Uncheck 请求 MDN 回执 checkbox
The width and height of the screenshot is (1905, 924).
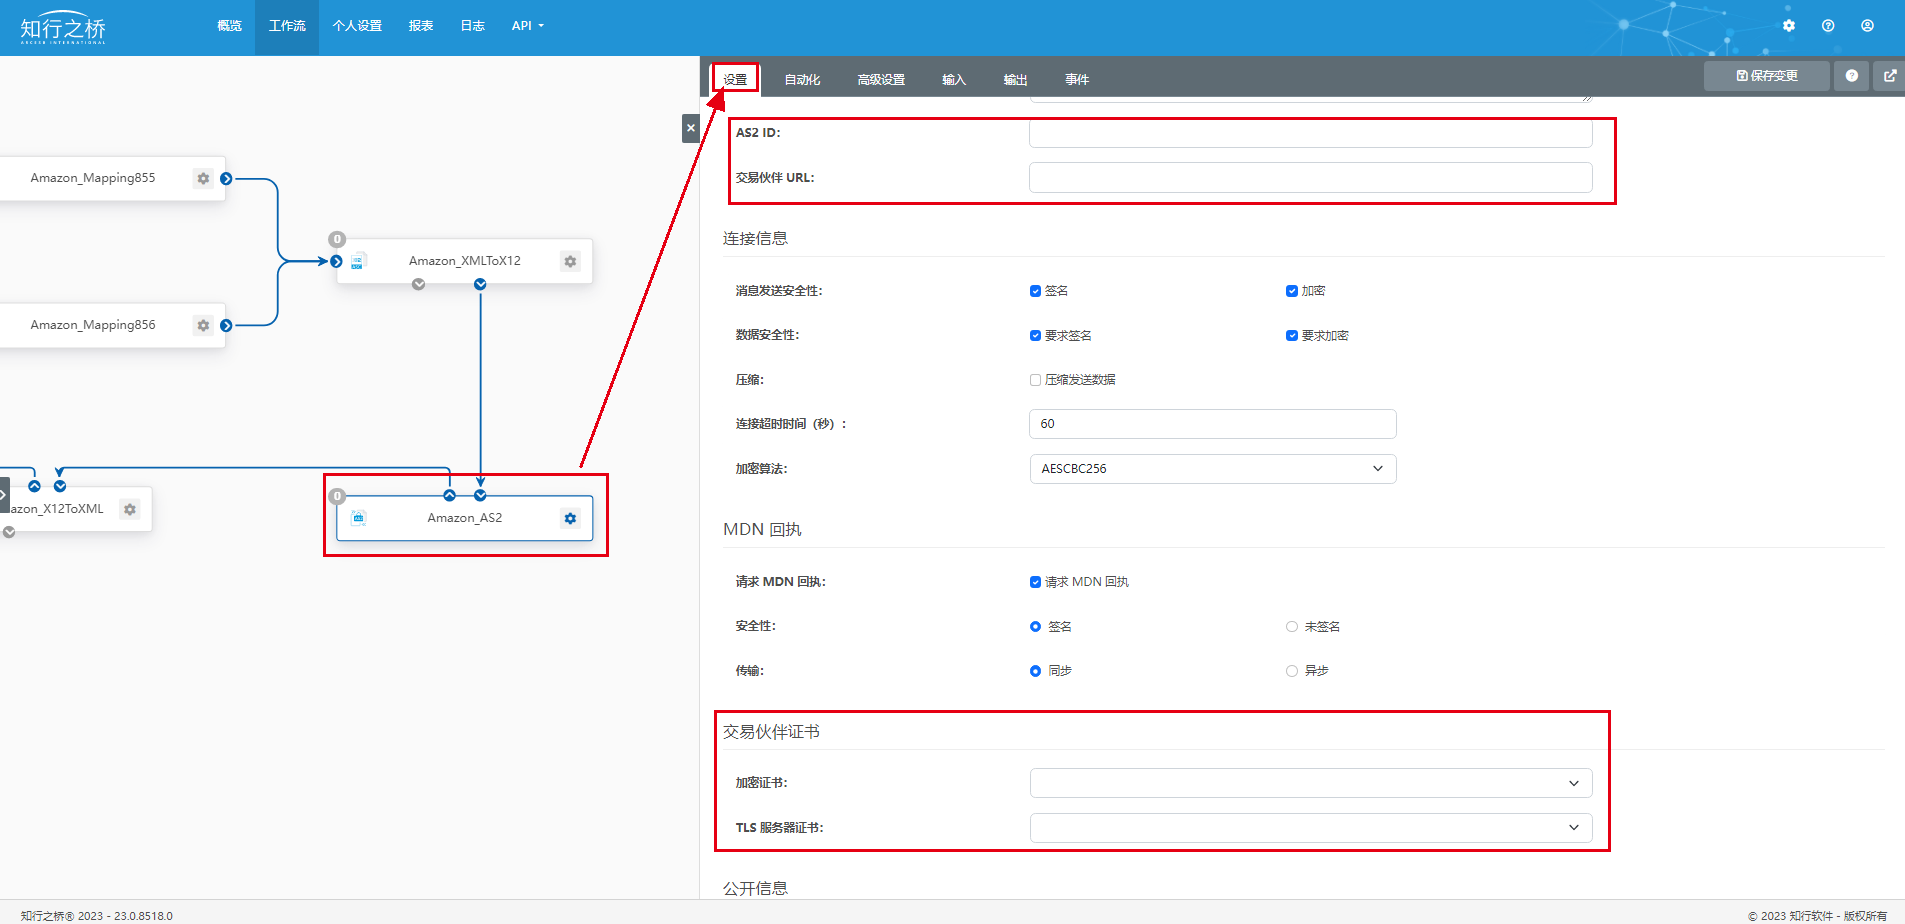[1036, 582]
